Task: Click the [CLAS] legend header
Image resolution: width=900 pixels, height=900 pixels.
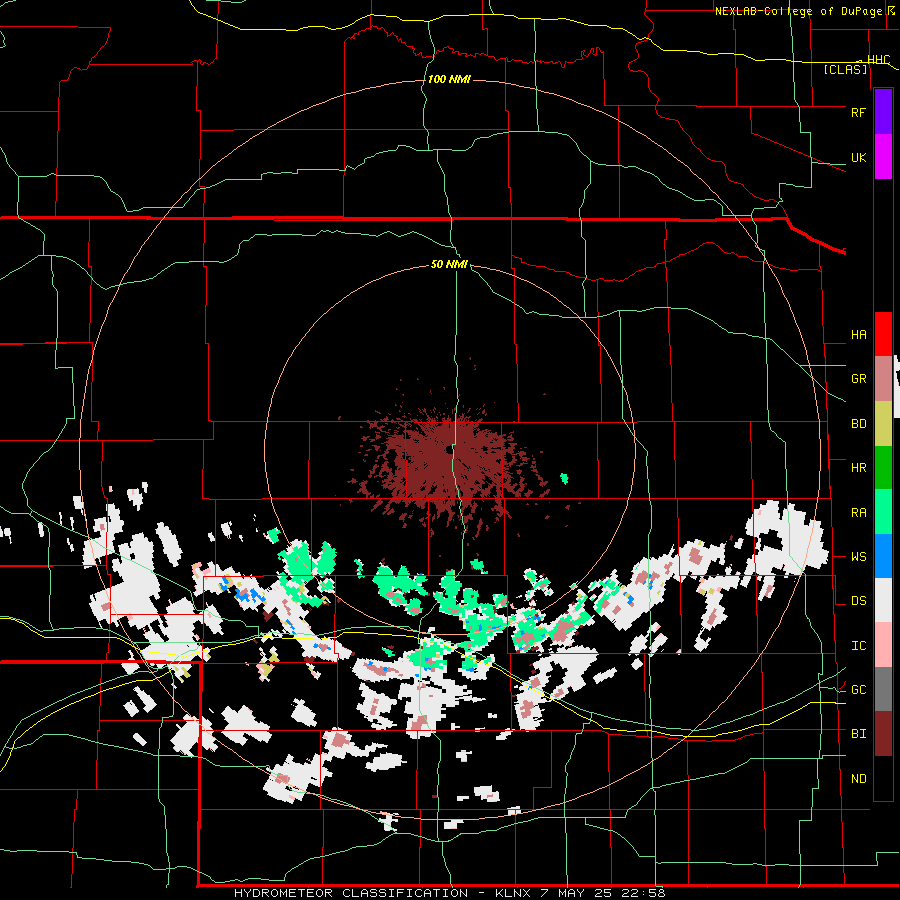Action: [845, 69]
